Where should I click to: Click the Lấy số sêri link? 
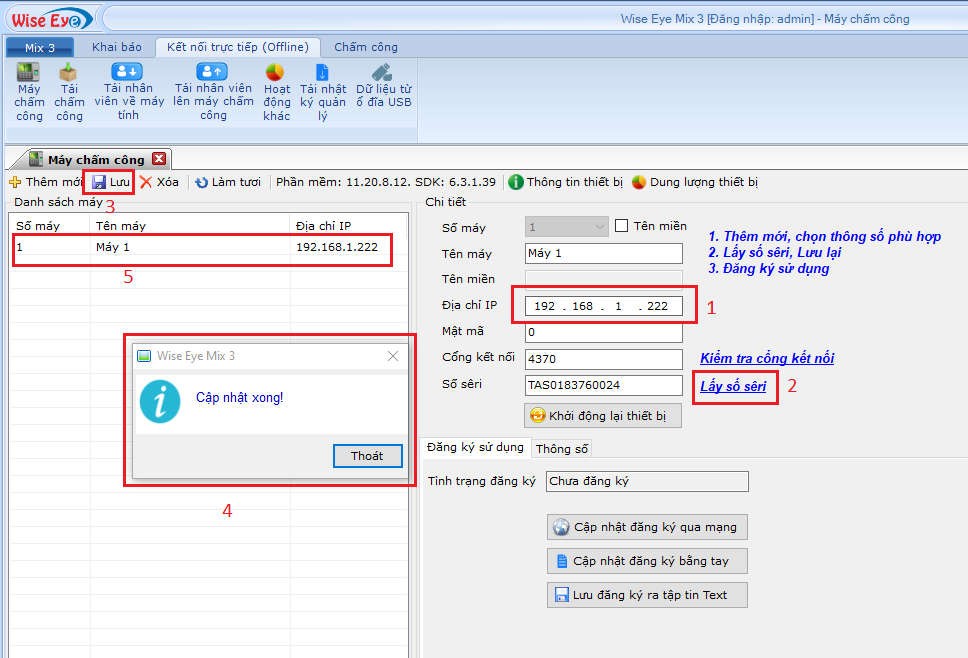pyautogui.click(x=733, y=386)
